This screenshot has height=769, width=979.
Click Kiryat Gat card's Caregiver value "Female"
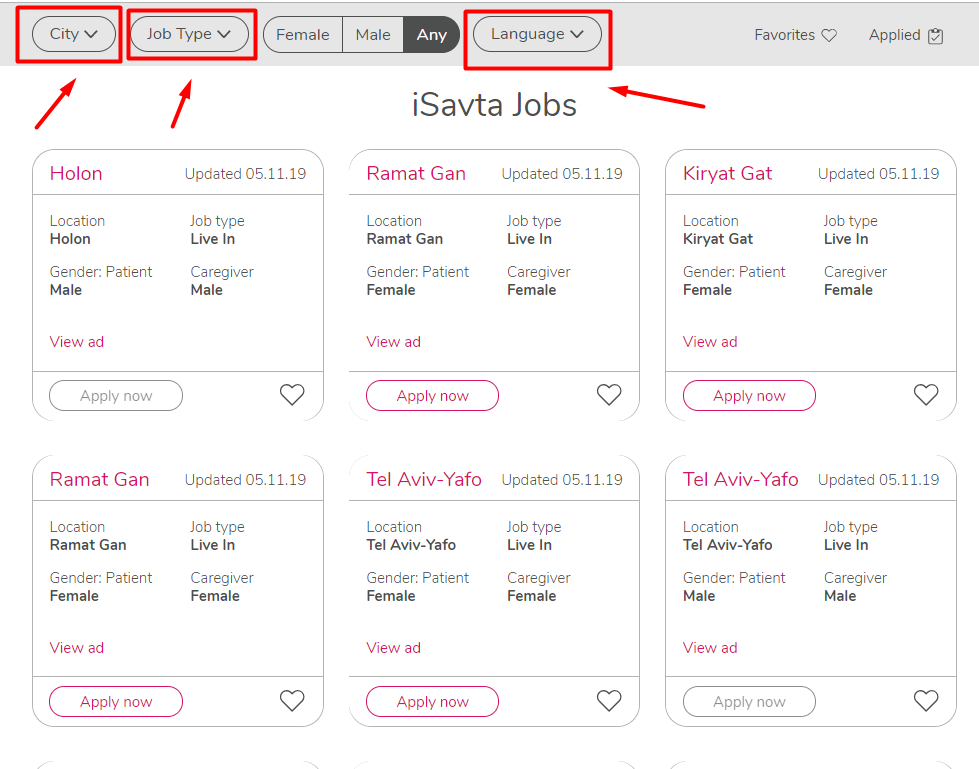[x=848, y=290]
